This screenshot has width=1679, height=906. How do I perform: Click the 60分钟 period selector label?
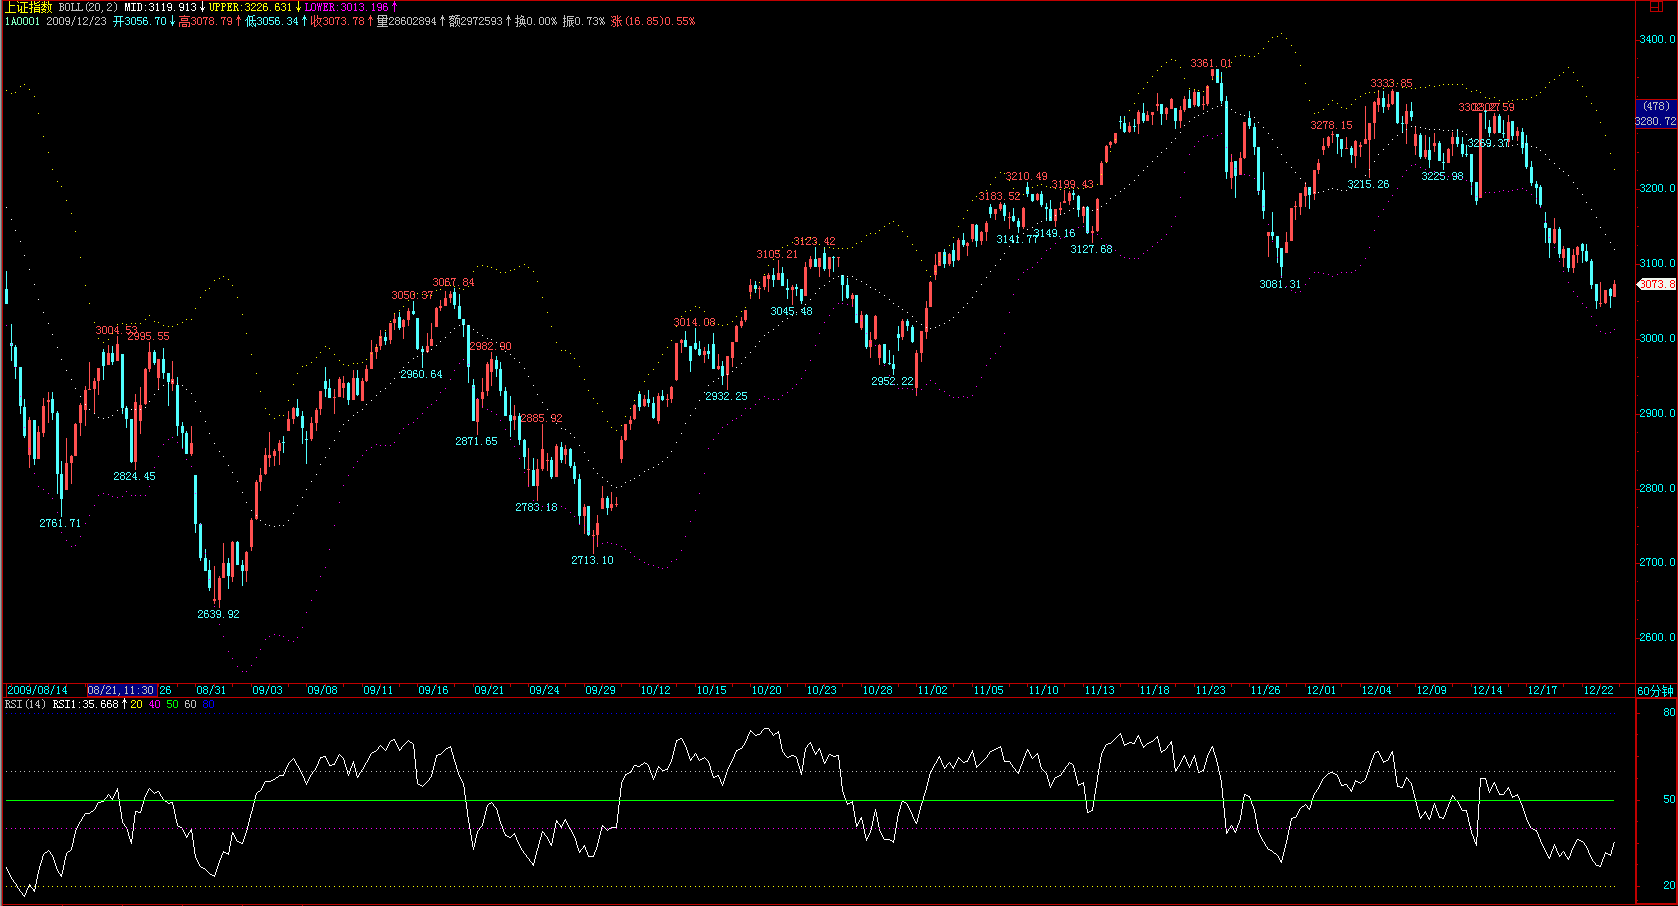(1655, 691)
